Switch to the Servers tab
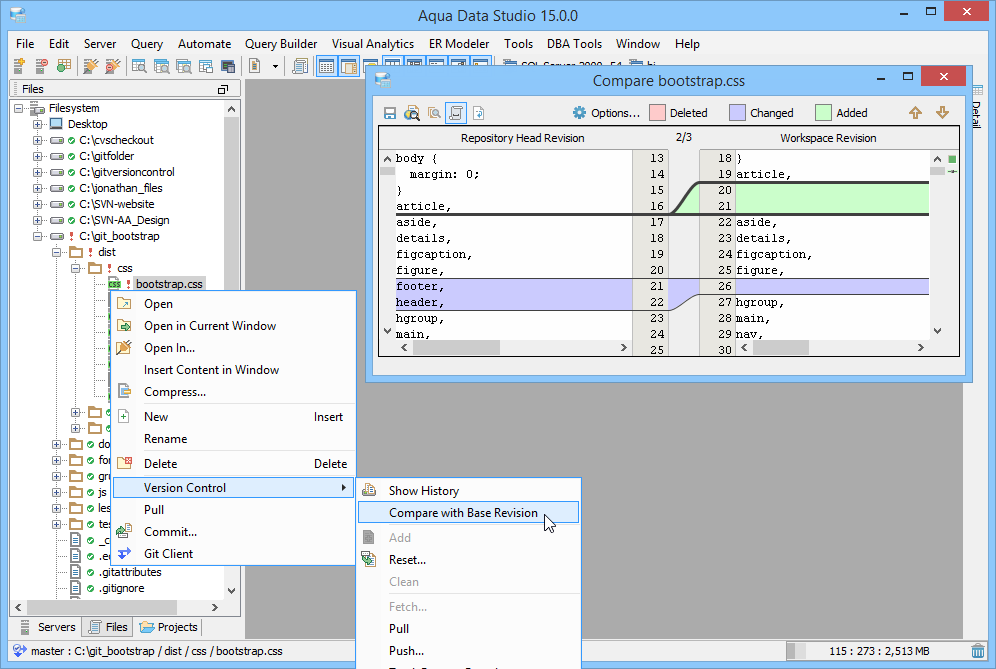The width and height of the screenshot is (996, 669). [x=48, y=627]
